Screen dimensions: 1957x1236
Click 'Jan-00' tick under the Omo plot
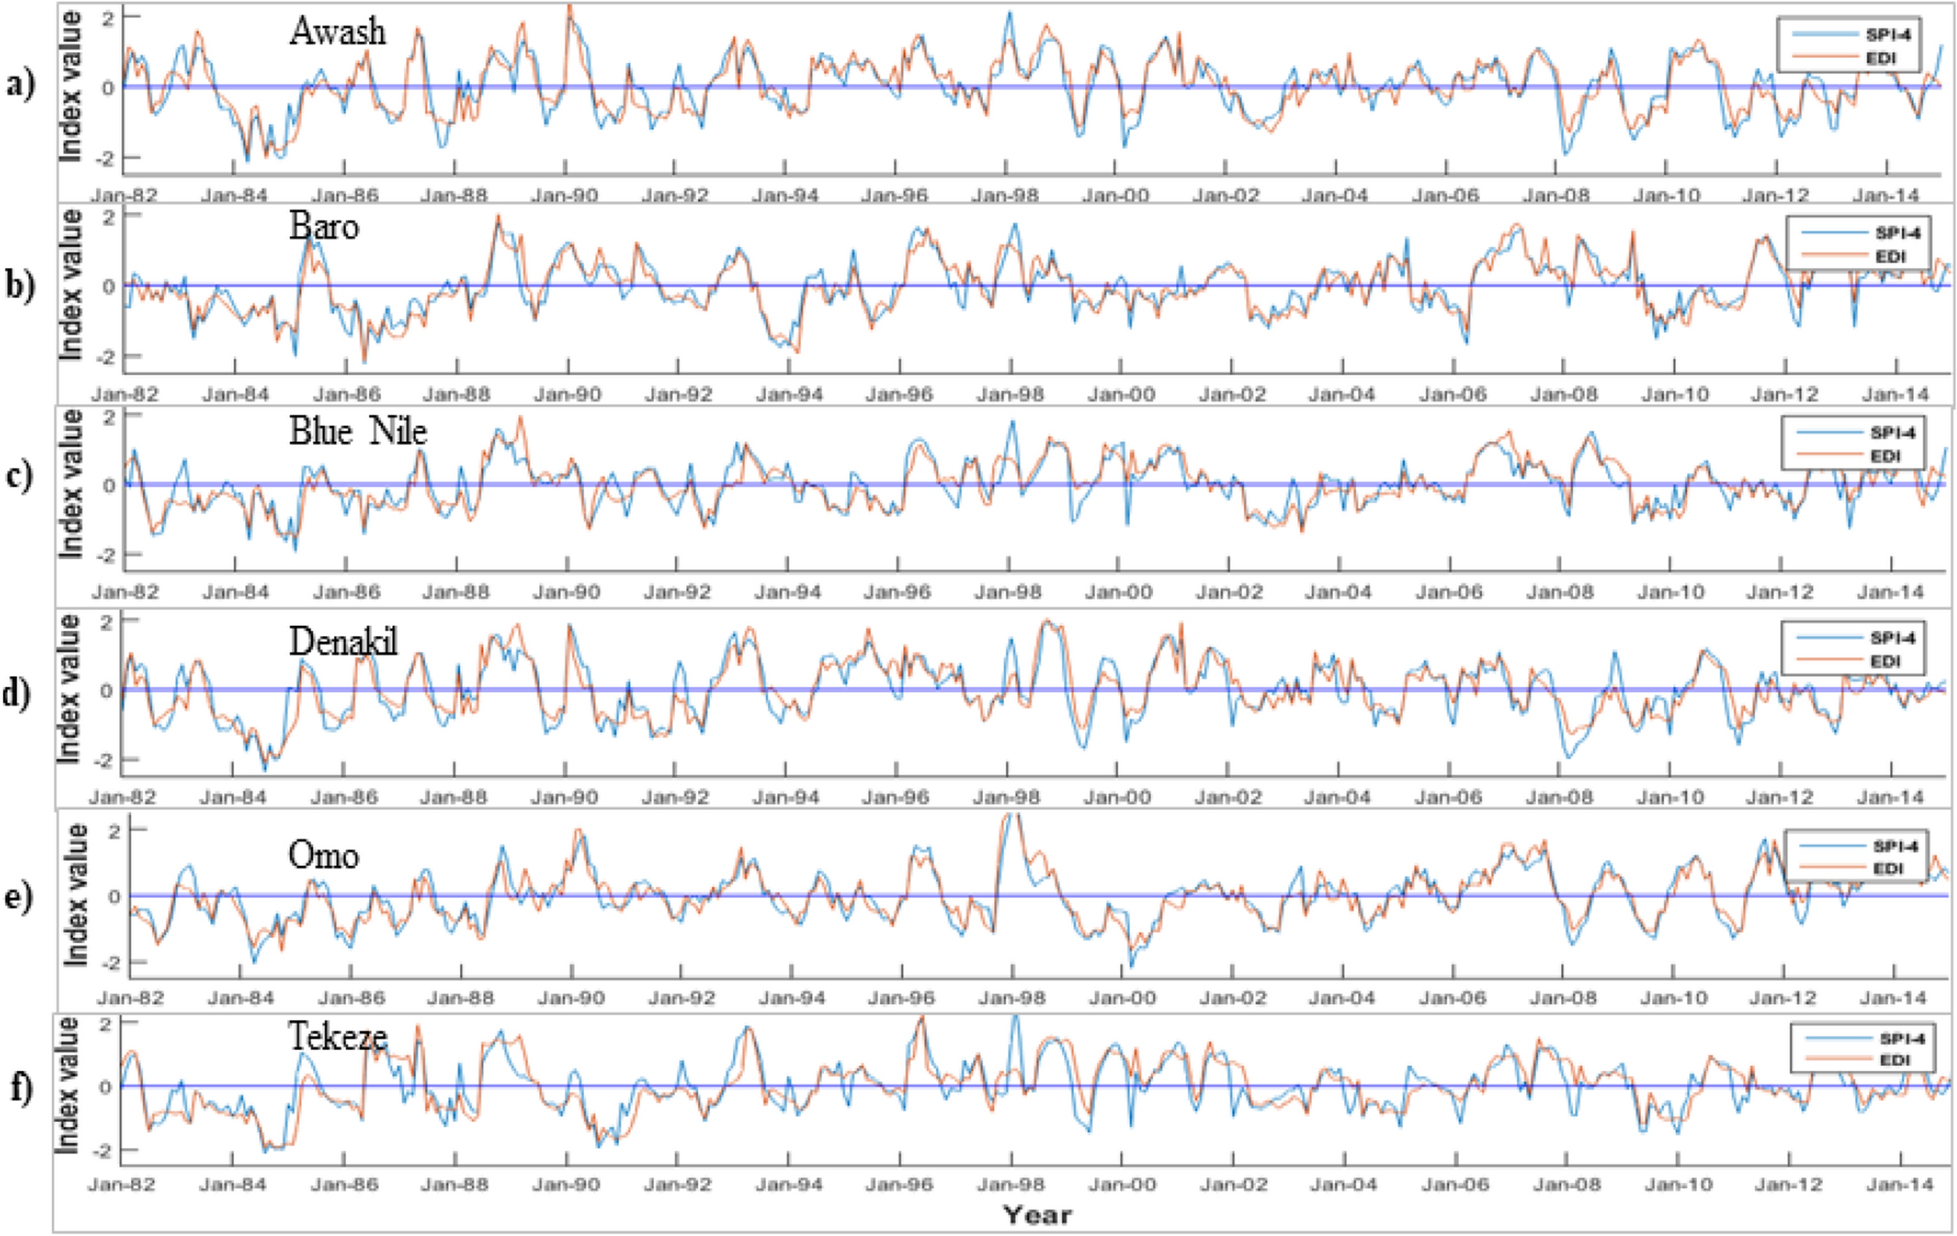1122,997
